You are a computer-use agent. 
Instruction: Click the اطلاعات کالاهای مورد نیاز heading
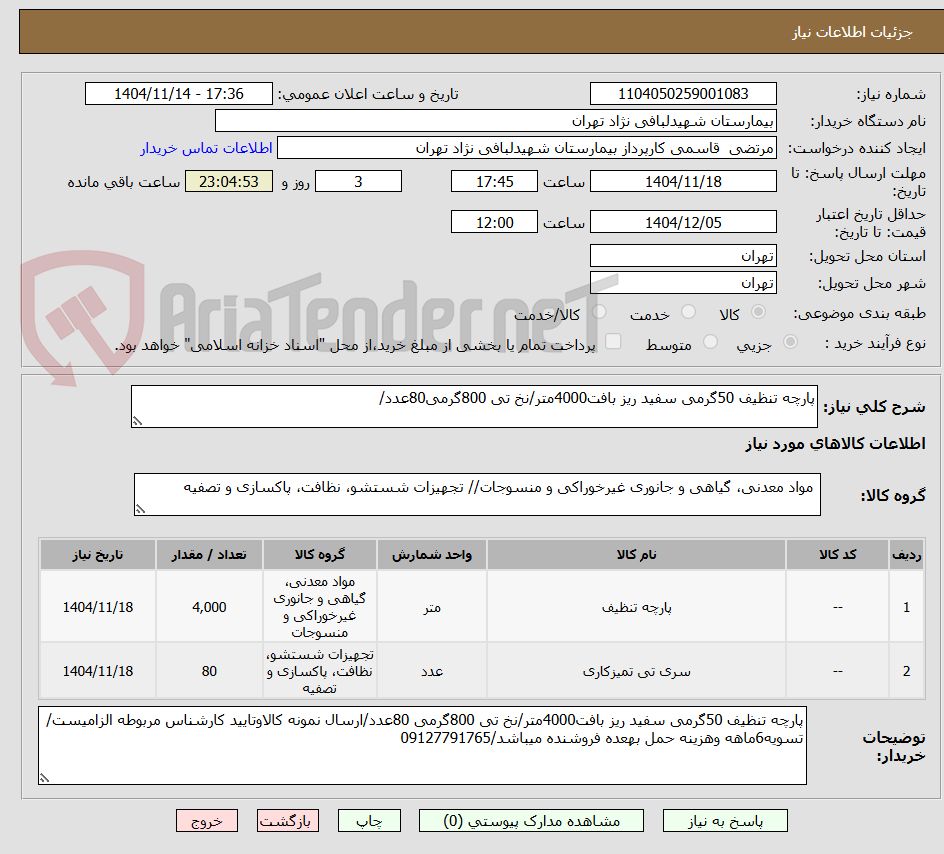[x=835, y=444]
